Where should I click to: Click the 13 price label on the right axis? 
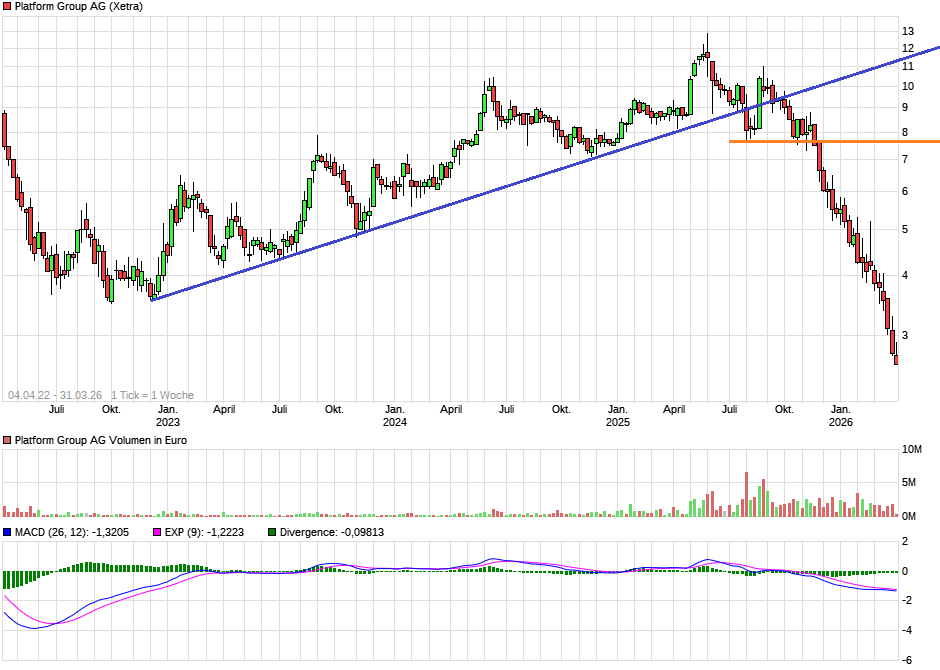[x=908, y=30]
